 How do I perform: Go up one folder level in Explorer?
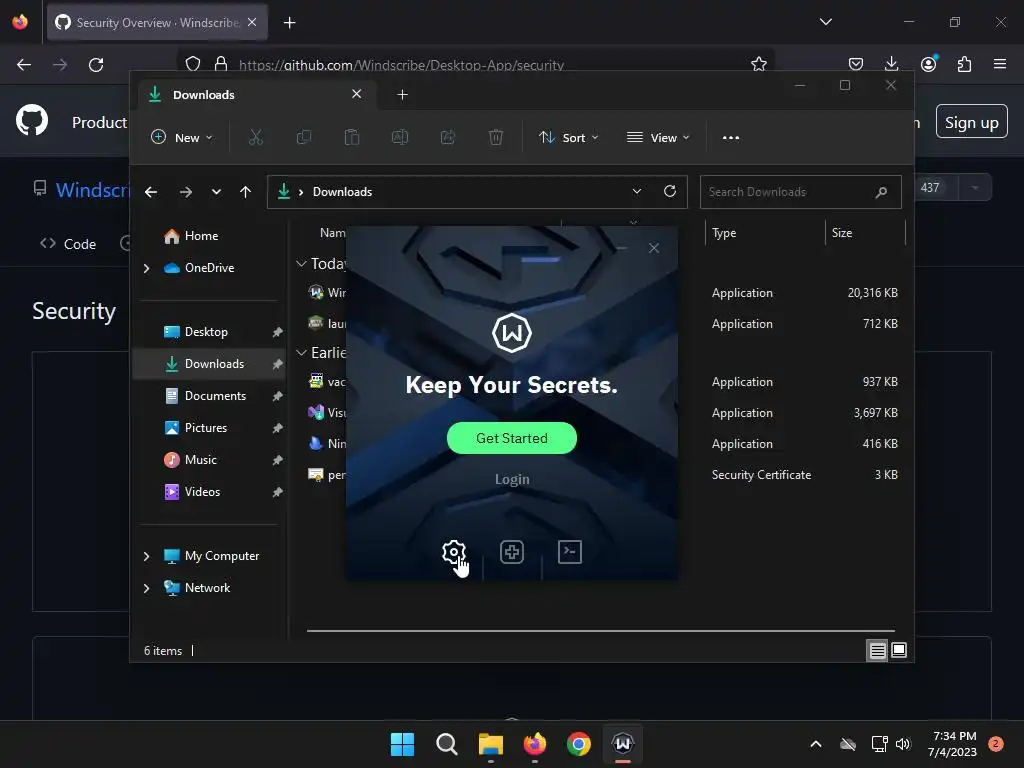tap(245, 192)
